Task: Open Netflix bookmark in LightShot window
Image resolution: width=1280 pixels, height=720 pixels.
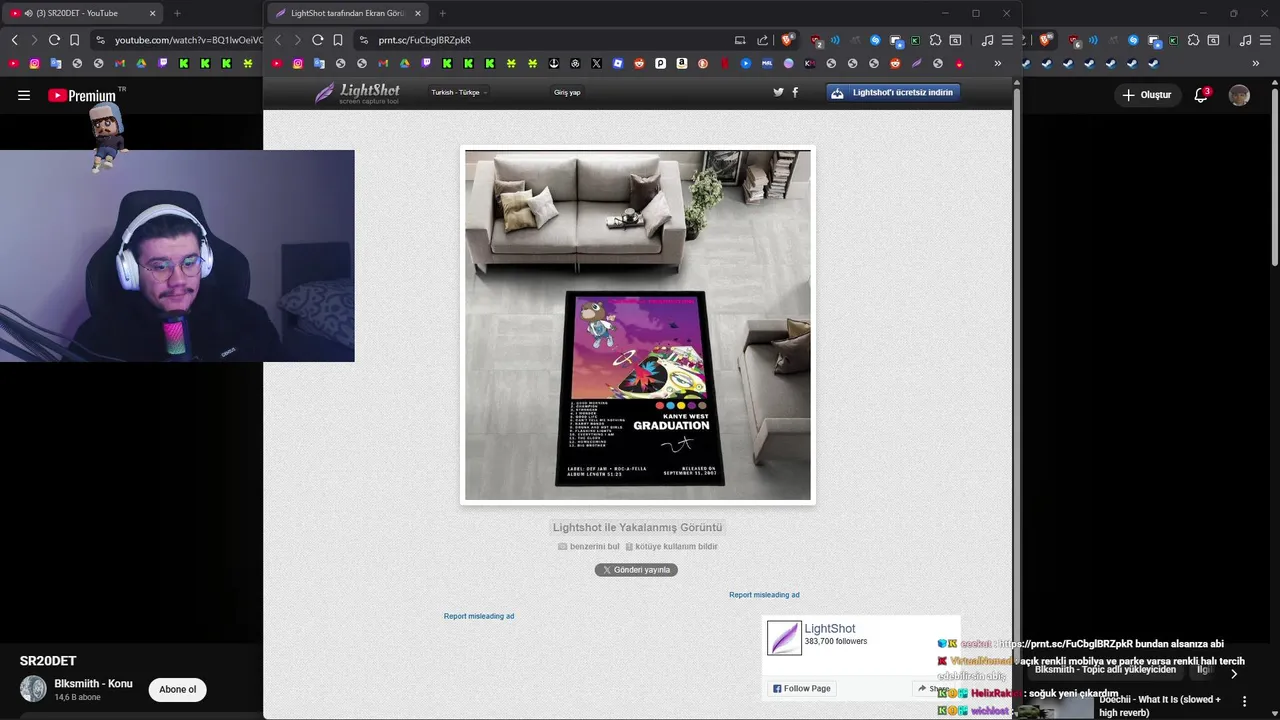Action: point(724,63)
